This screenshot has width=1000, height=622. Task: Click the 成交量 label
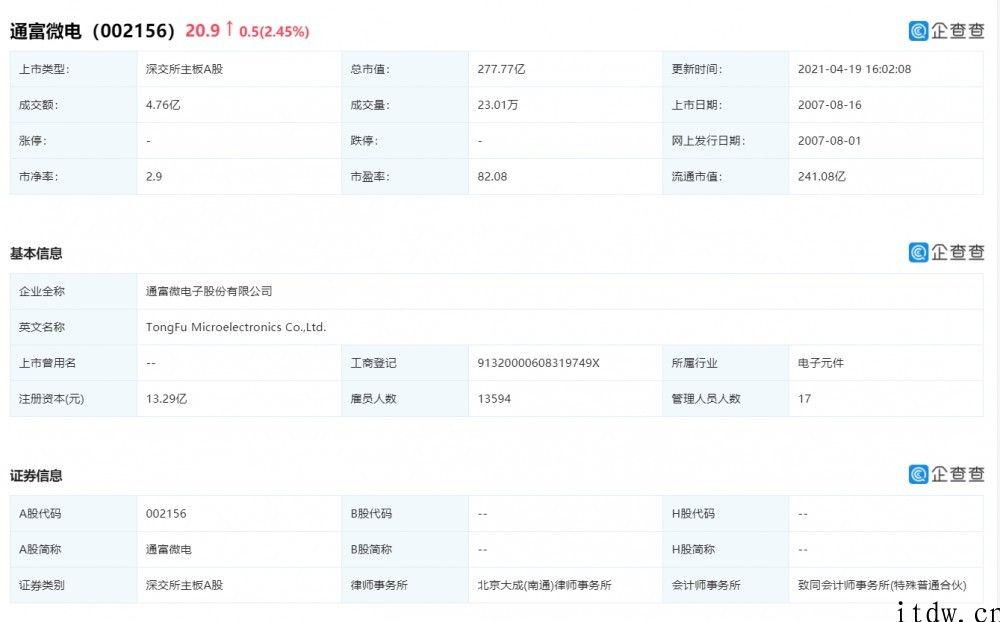pos(370,105)
